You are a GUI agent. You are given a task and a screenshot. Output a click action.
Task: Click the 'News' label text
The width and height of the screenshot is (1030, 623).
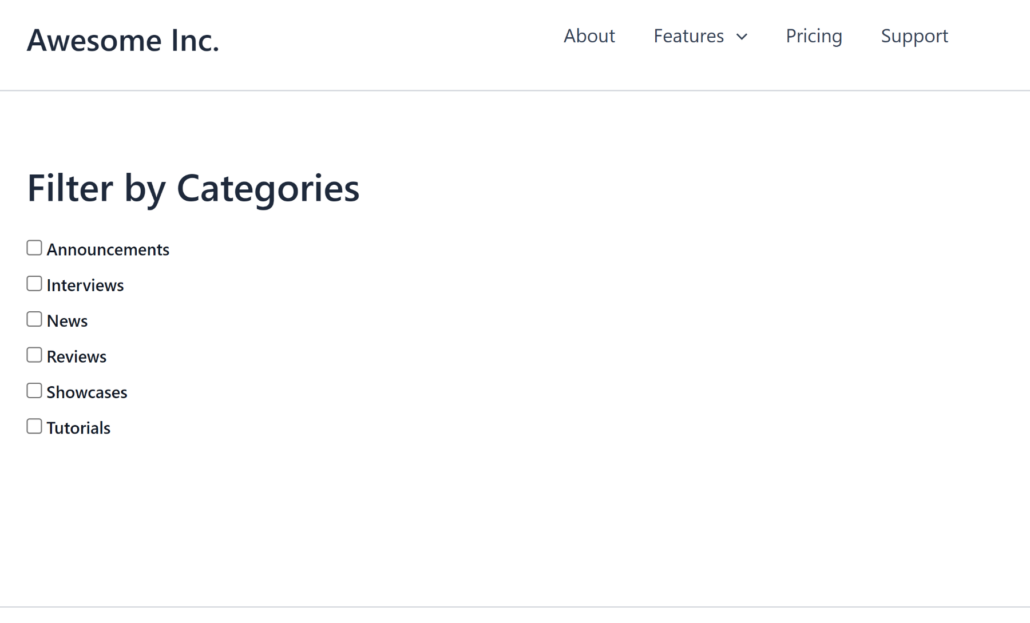coord(67,321)
